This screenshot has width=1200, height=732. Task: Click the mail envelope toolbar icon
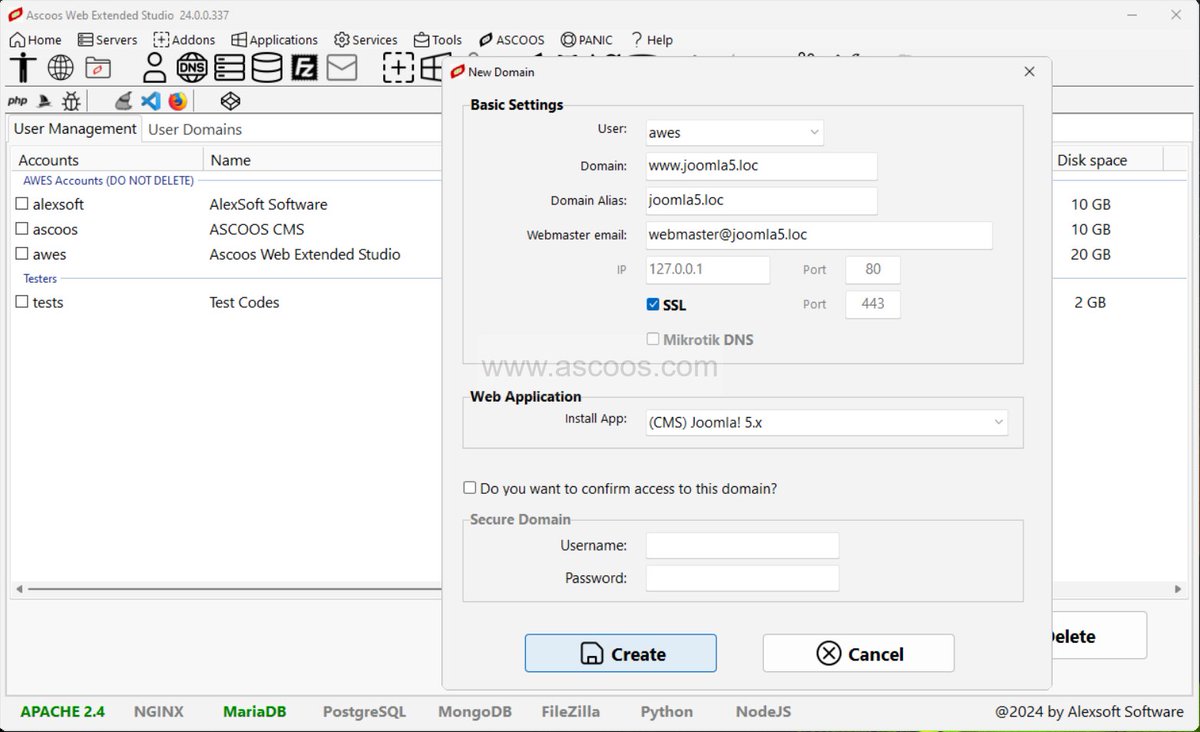point(342,68)
